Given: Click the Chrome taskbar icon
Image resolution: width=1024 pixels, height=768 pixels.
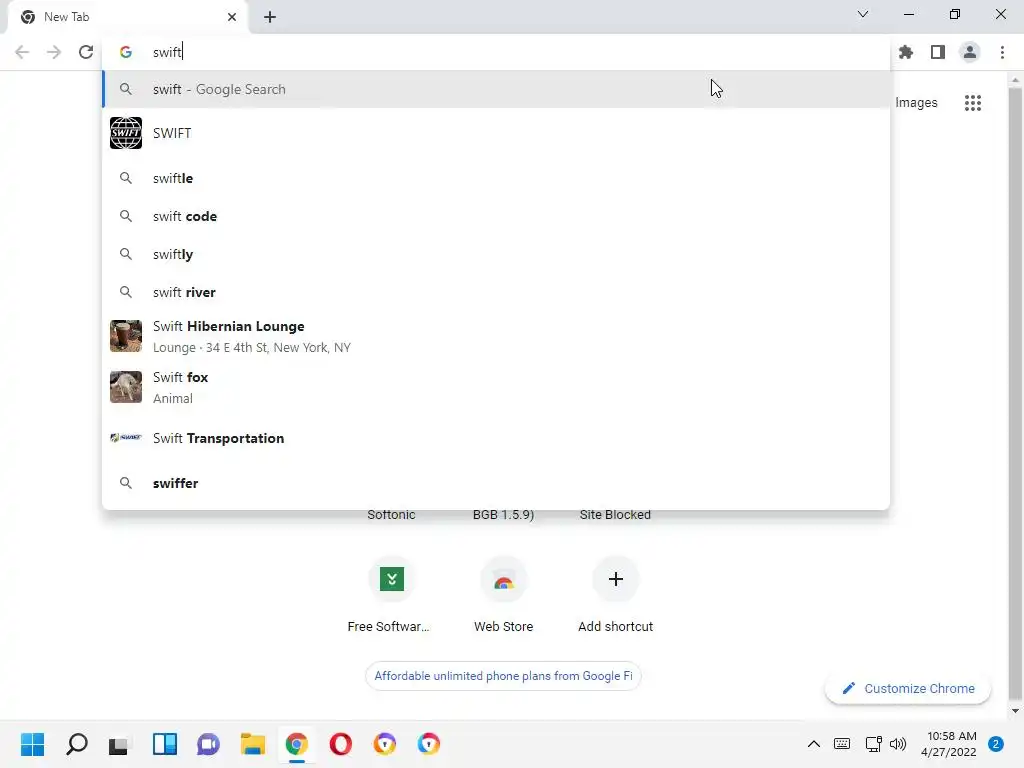Looking at the screenshot, I should [x=296, y=744].
